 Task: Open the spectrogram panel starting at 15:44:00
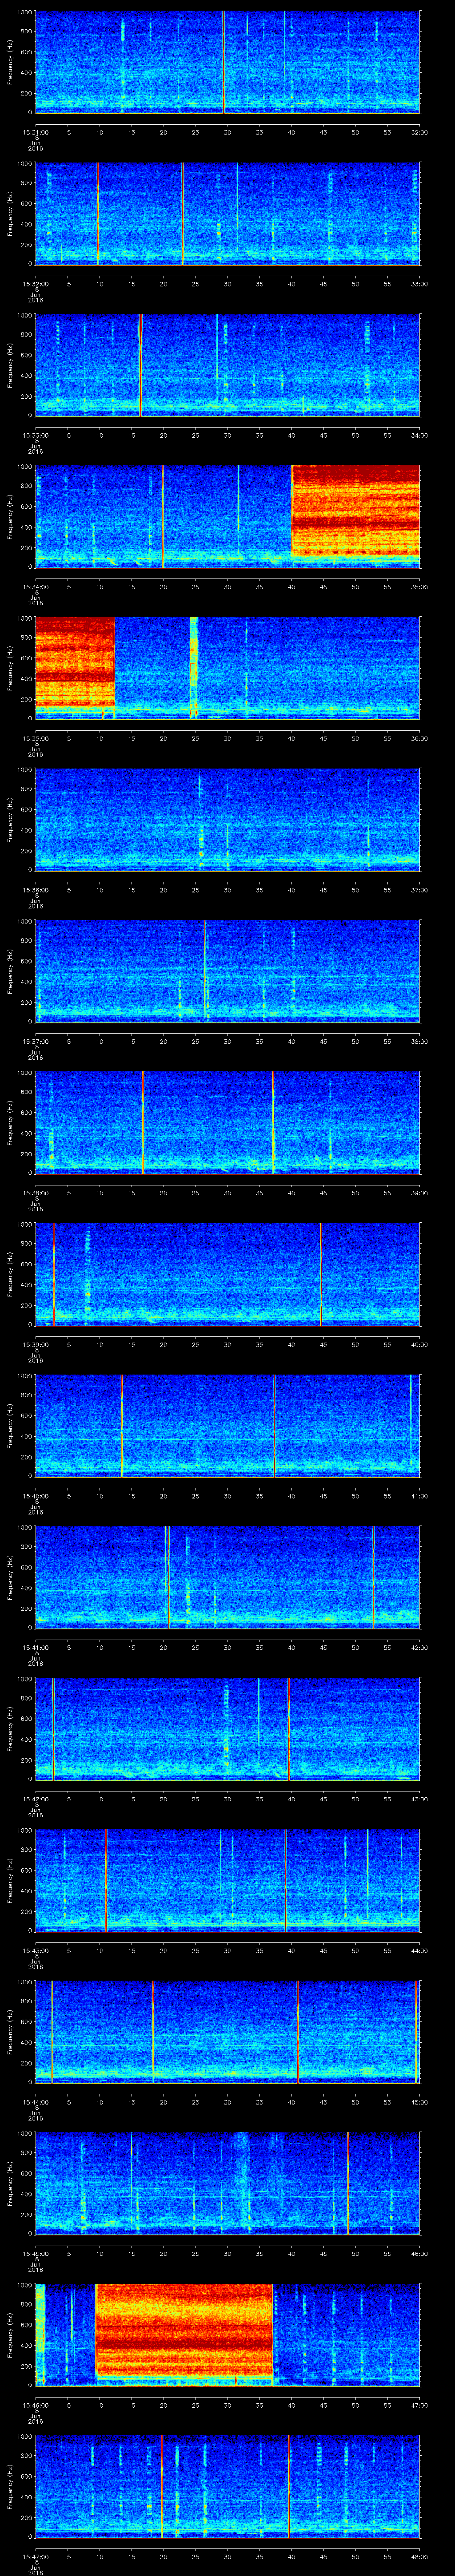227,2032
